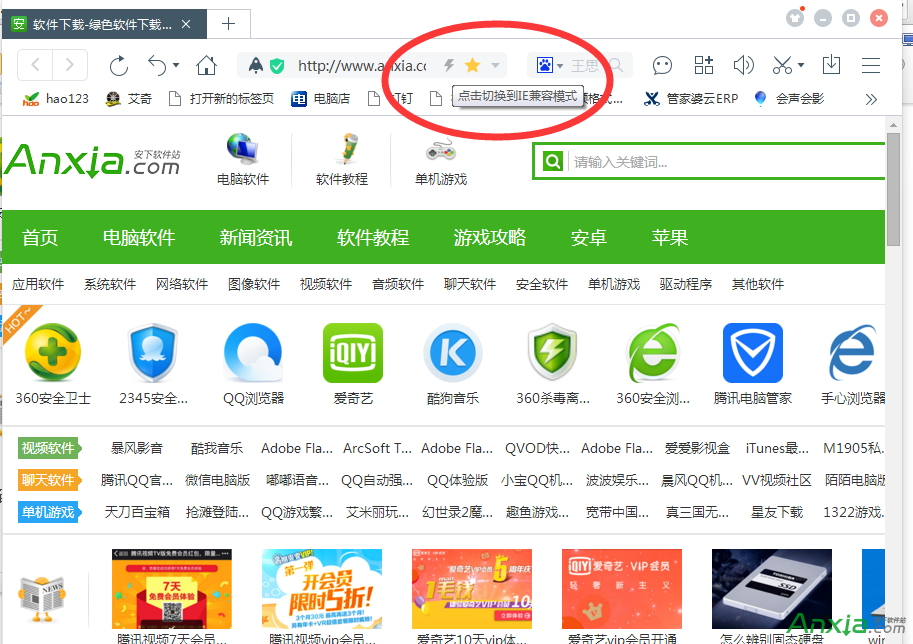Open the 应用软件 subcategory

[x=38, y=284]
